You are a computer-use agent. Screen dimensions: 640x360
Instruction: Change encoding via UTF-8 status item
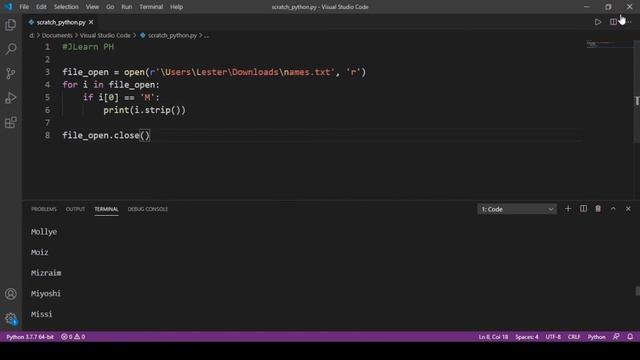click(x=553, y=337)
